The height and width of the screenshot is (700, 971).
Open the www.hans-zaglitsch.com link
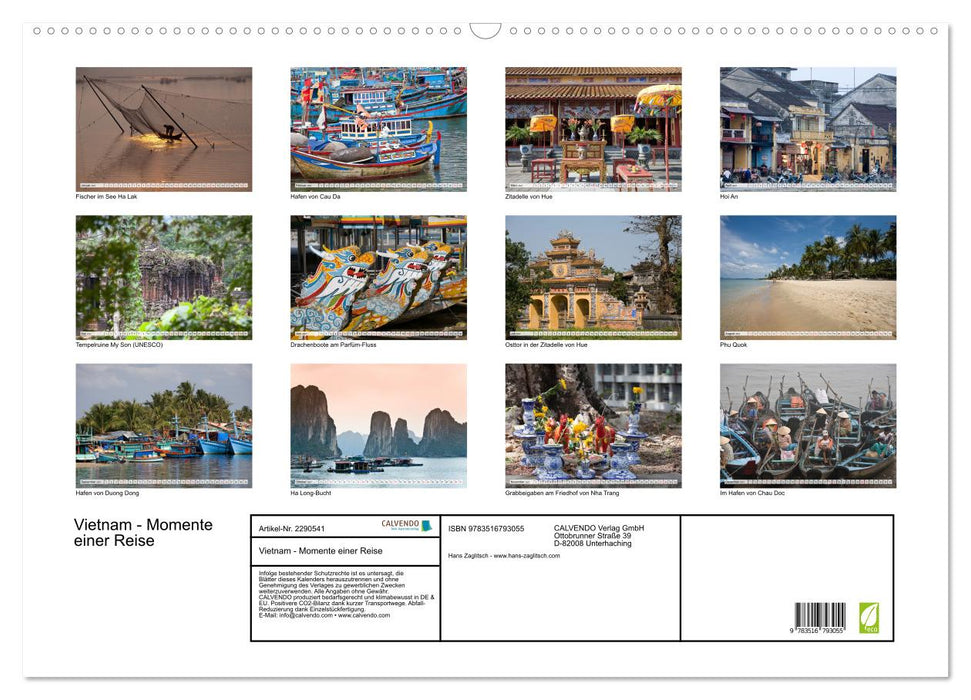pos(526,556)
